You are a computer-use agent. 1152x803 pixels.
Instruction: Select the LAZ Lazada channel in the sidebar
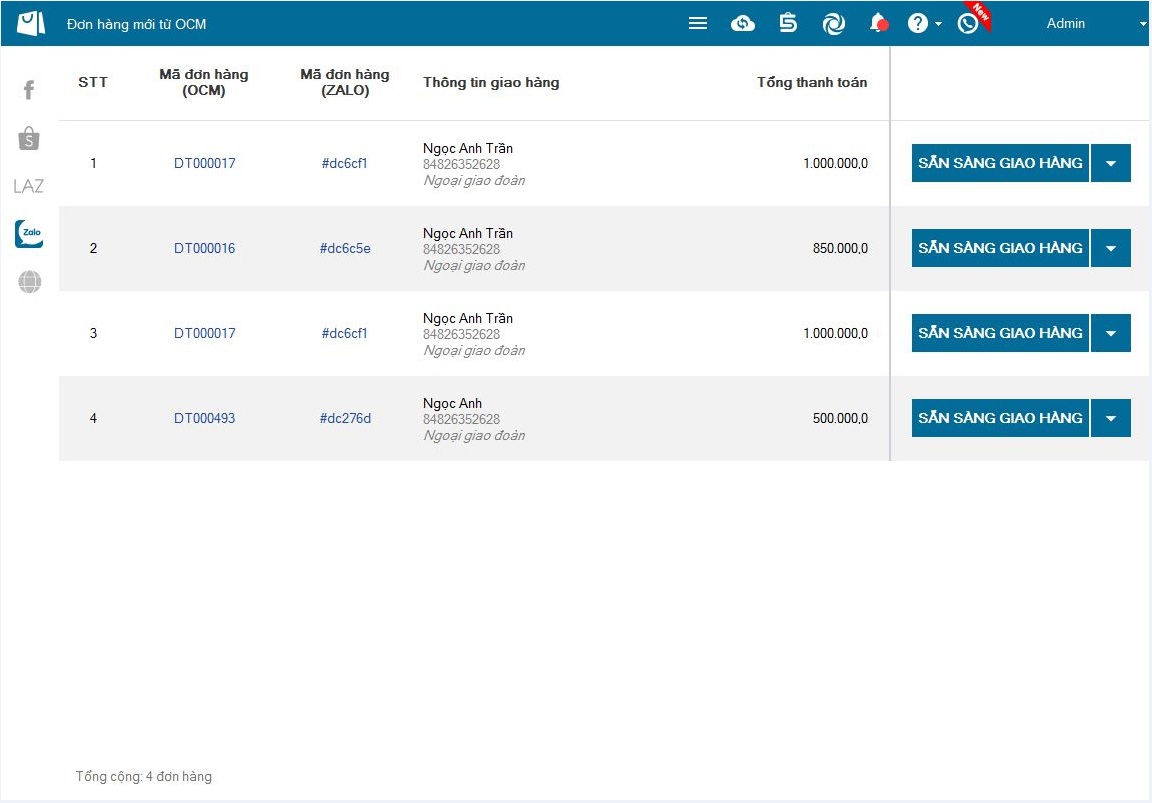tap(29, 186)
